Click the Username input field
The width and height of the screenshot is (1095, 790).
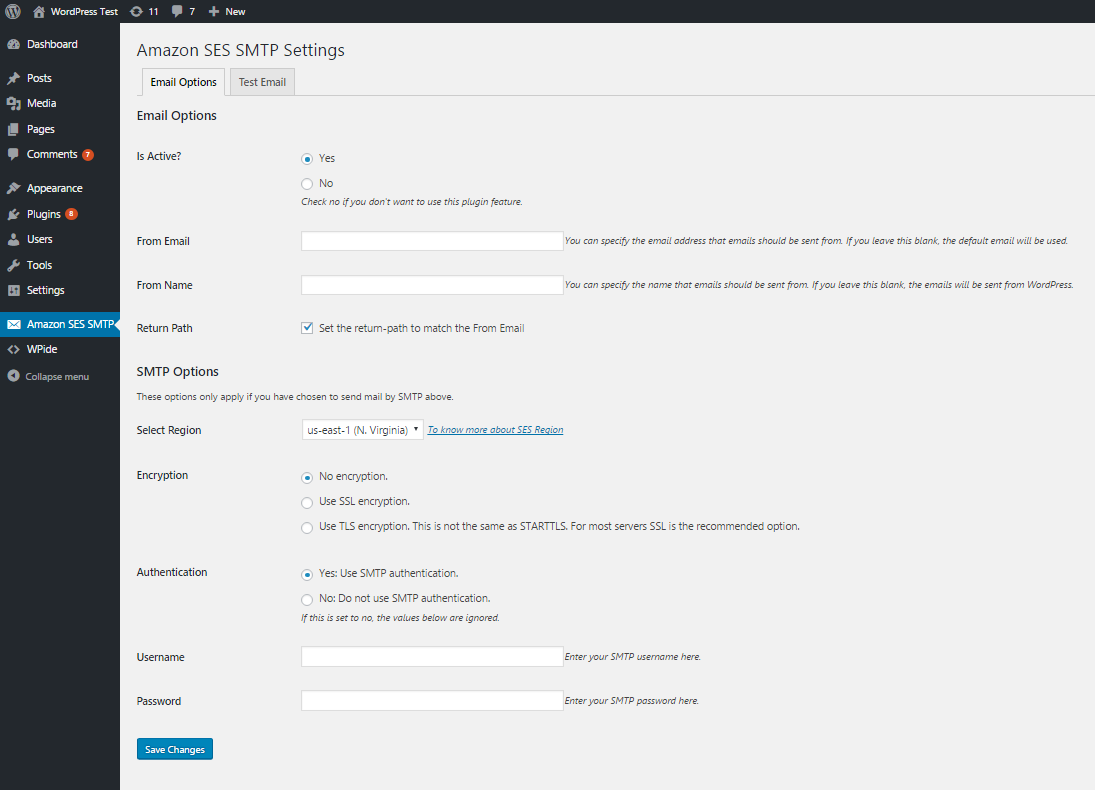click(x=432, y=657)
